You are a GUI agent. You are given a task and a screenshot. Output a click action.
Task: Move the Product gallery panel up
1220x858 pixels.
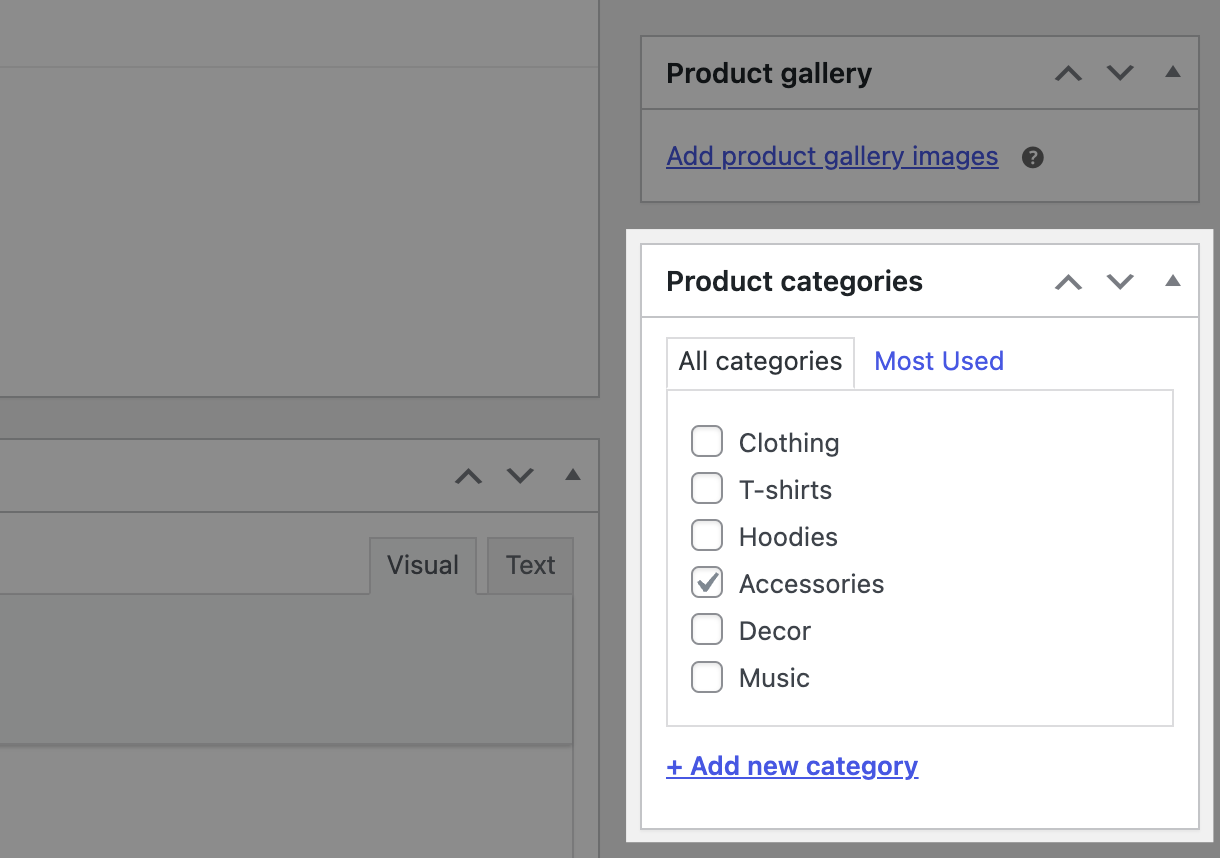pos(1068,73)
